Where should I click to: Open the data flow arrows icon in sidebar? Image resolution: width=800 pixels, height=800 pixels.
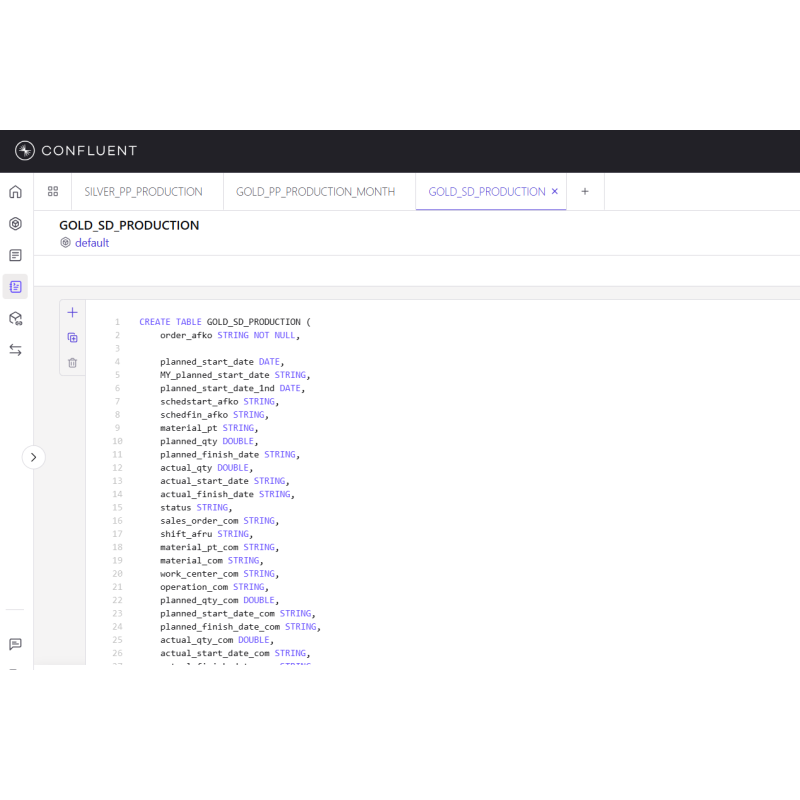pos(15,350)
